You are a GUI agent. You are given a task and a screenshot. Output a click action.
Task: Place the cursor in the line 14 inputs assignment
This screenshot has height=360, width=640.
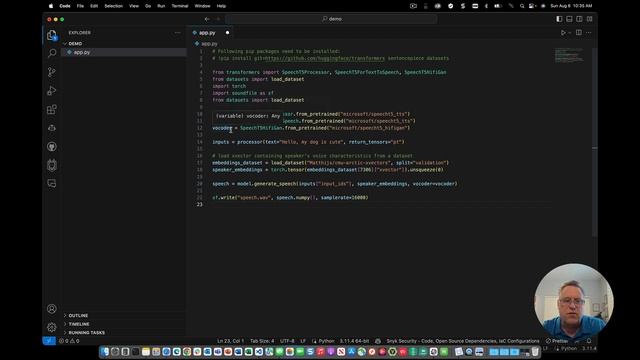click(x=308, y=142)
